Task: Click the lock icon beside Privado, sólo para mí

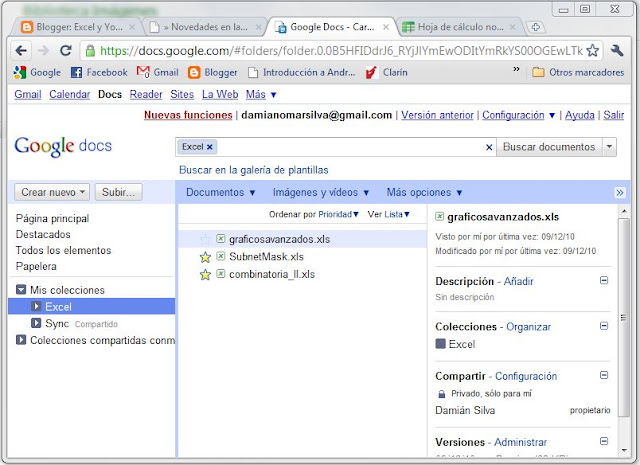Action: pyautogui.click(x=441, y=394)
